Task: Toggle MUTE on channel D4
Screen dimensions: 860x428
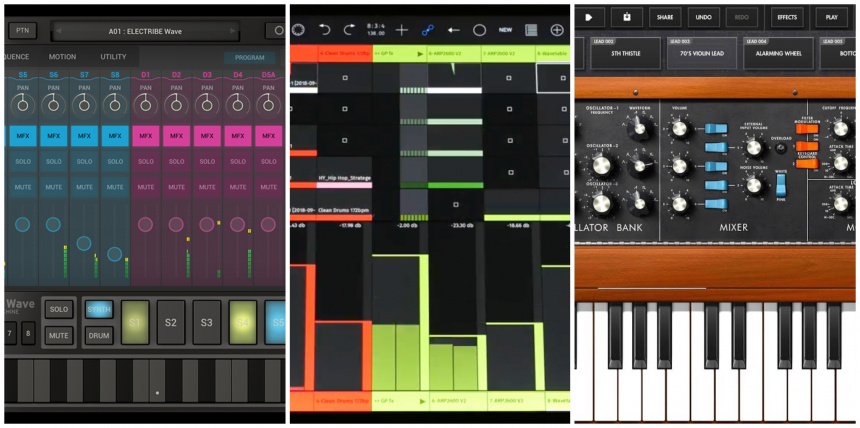Action: click(x=238, y=187)
